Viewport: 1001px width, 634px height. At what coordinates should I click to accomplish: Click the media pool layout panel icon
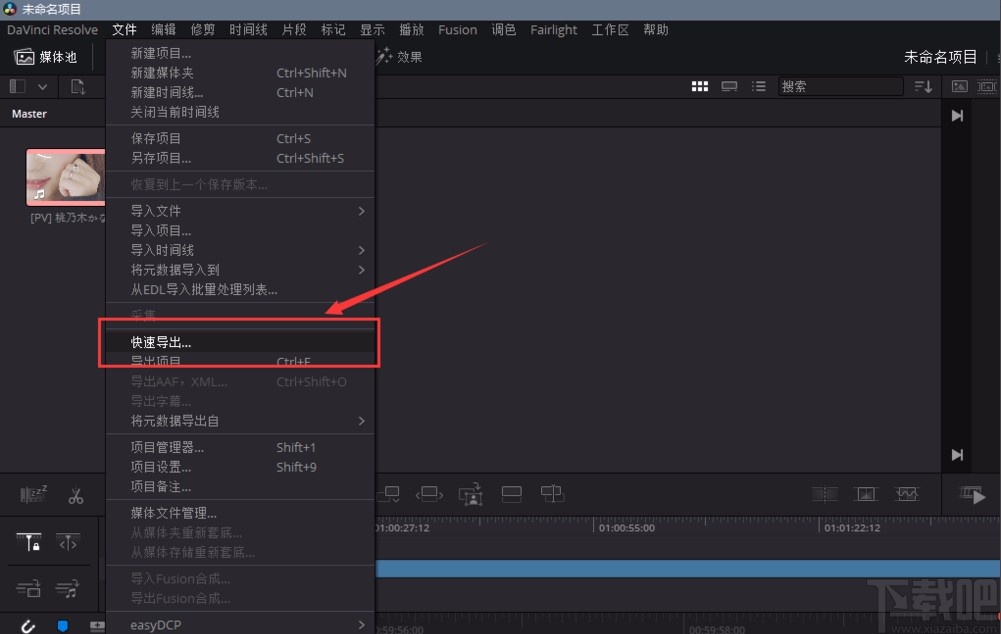click(18, 86)
